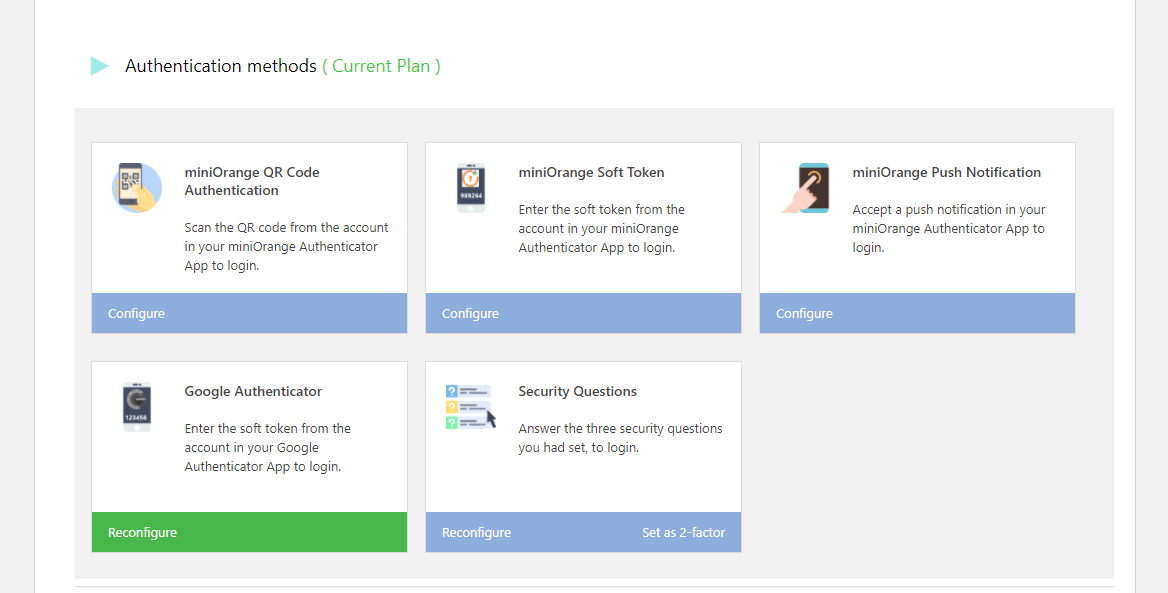This screenshot has height=593, width=1168.
Task: Click the Security Questions list icon
Action: coord(470,407)
